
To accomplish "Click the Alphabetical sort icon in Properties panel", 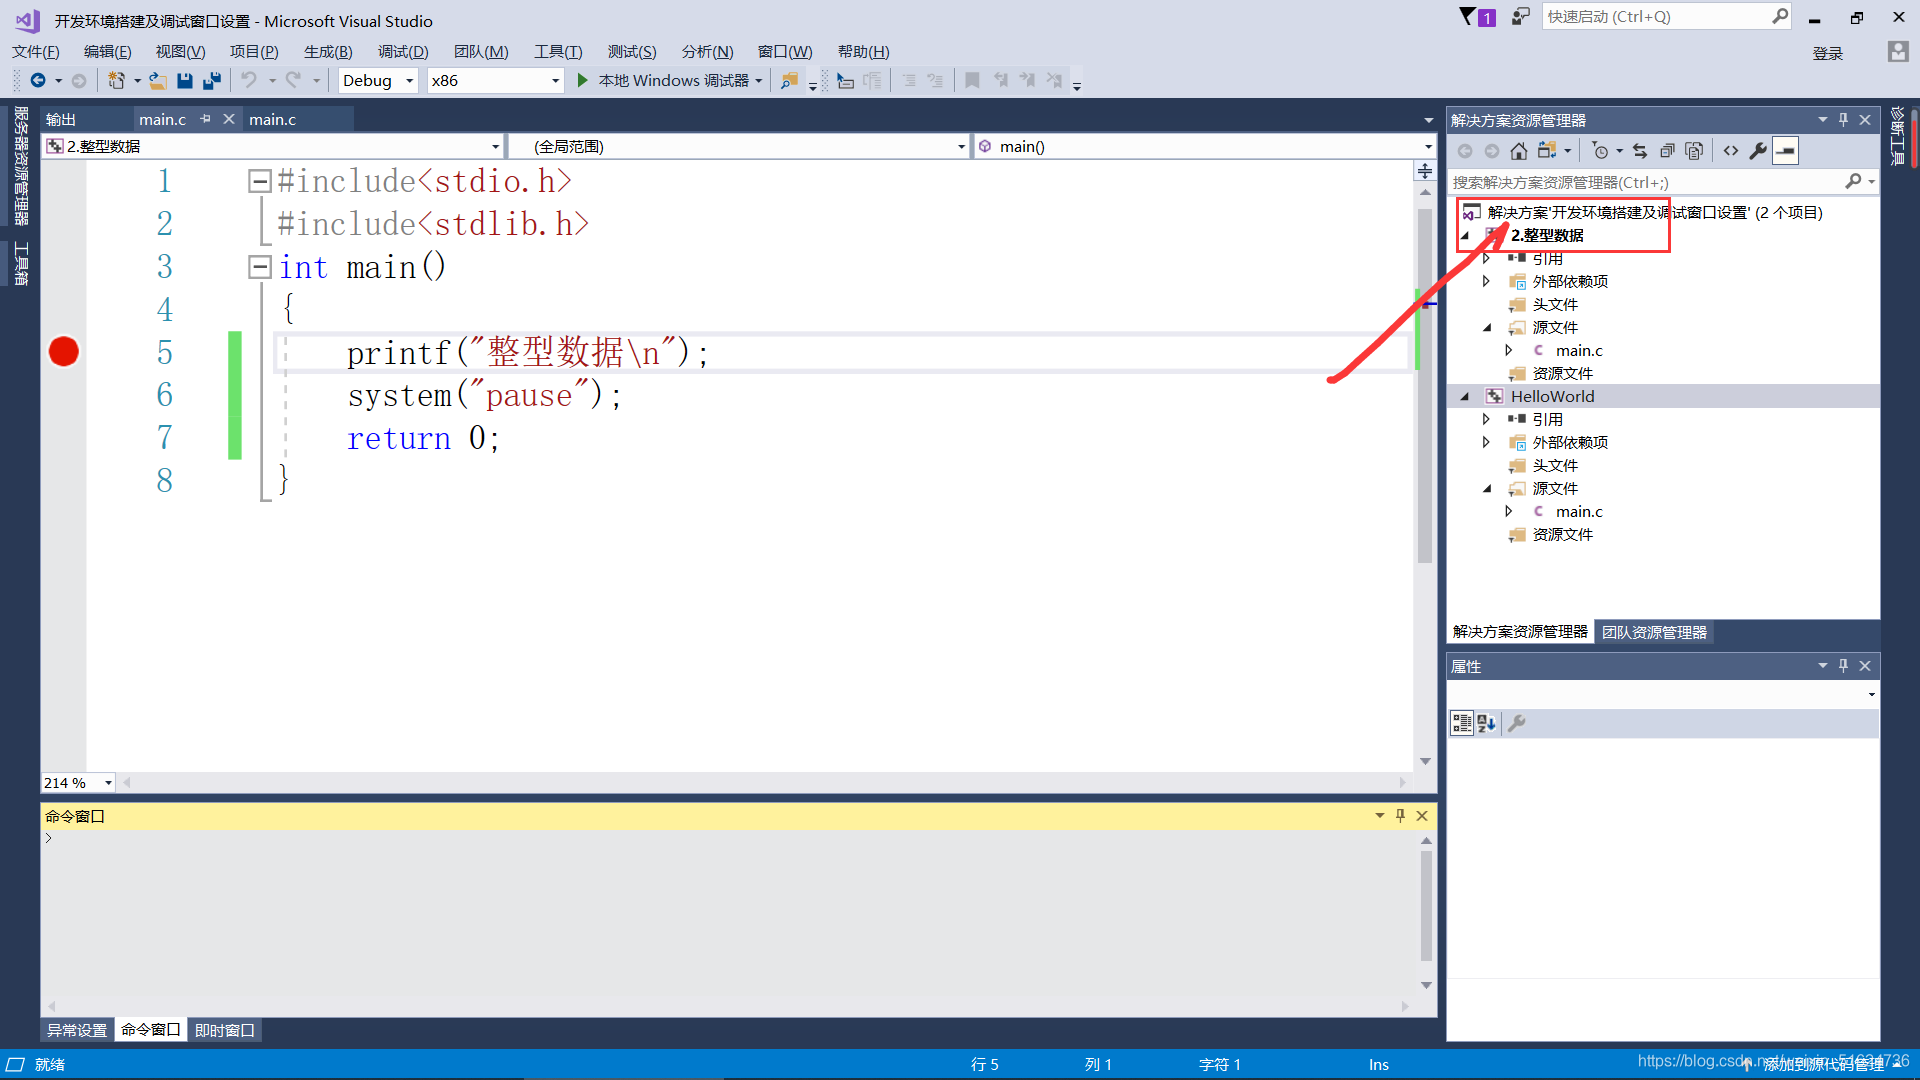I will tap(1487, 724).
